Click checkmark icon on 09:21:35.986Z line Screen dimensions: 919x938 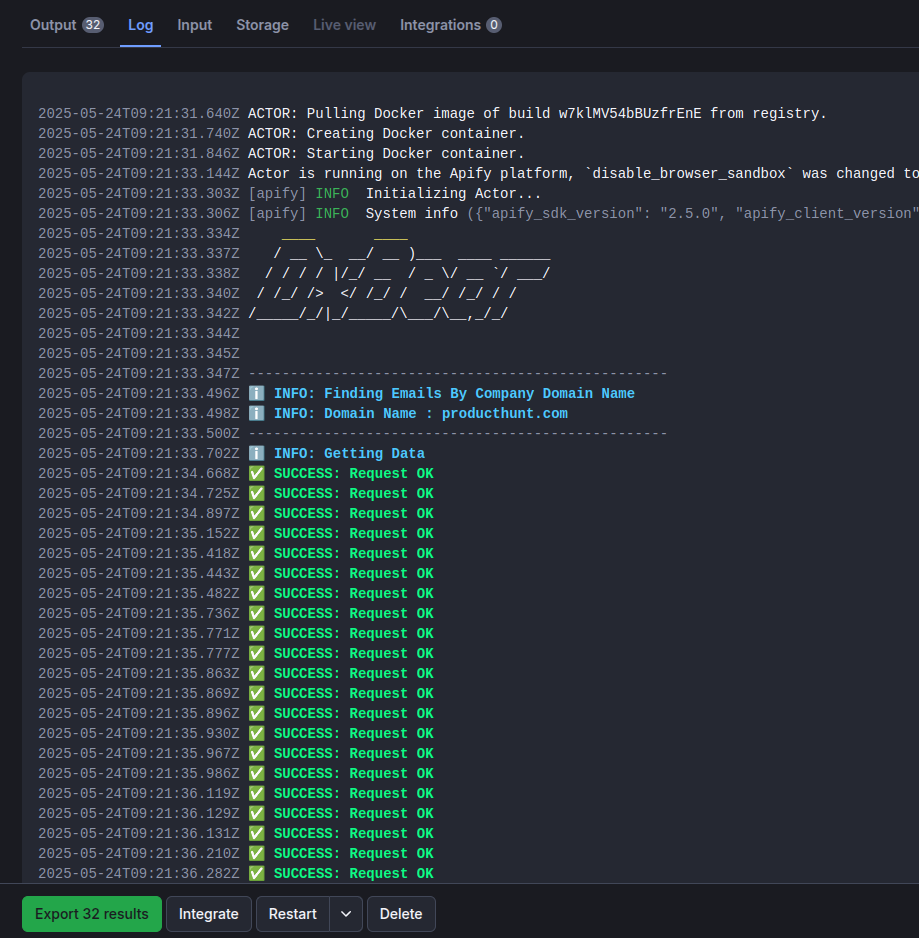(x=257, y=773)
